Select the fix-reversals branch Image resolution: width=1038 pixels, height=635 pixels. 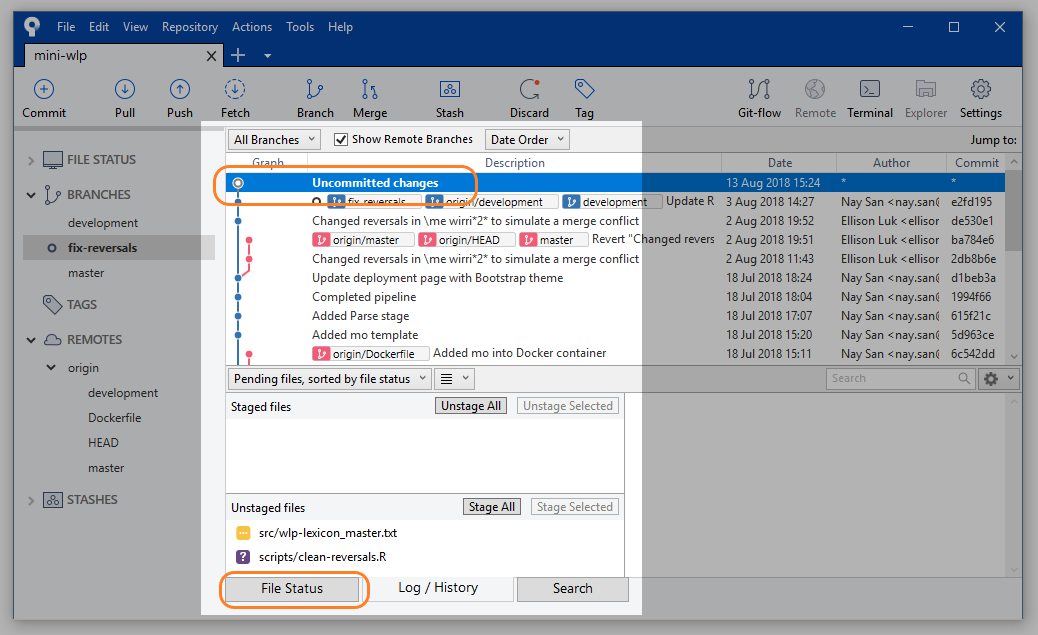(x=101, y=247)
